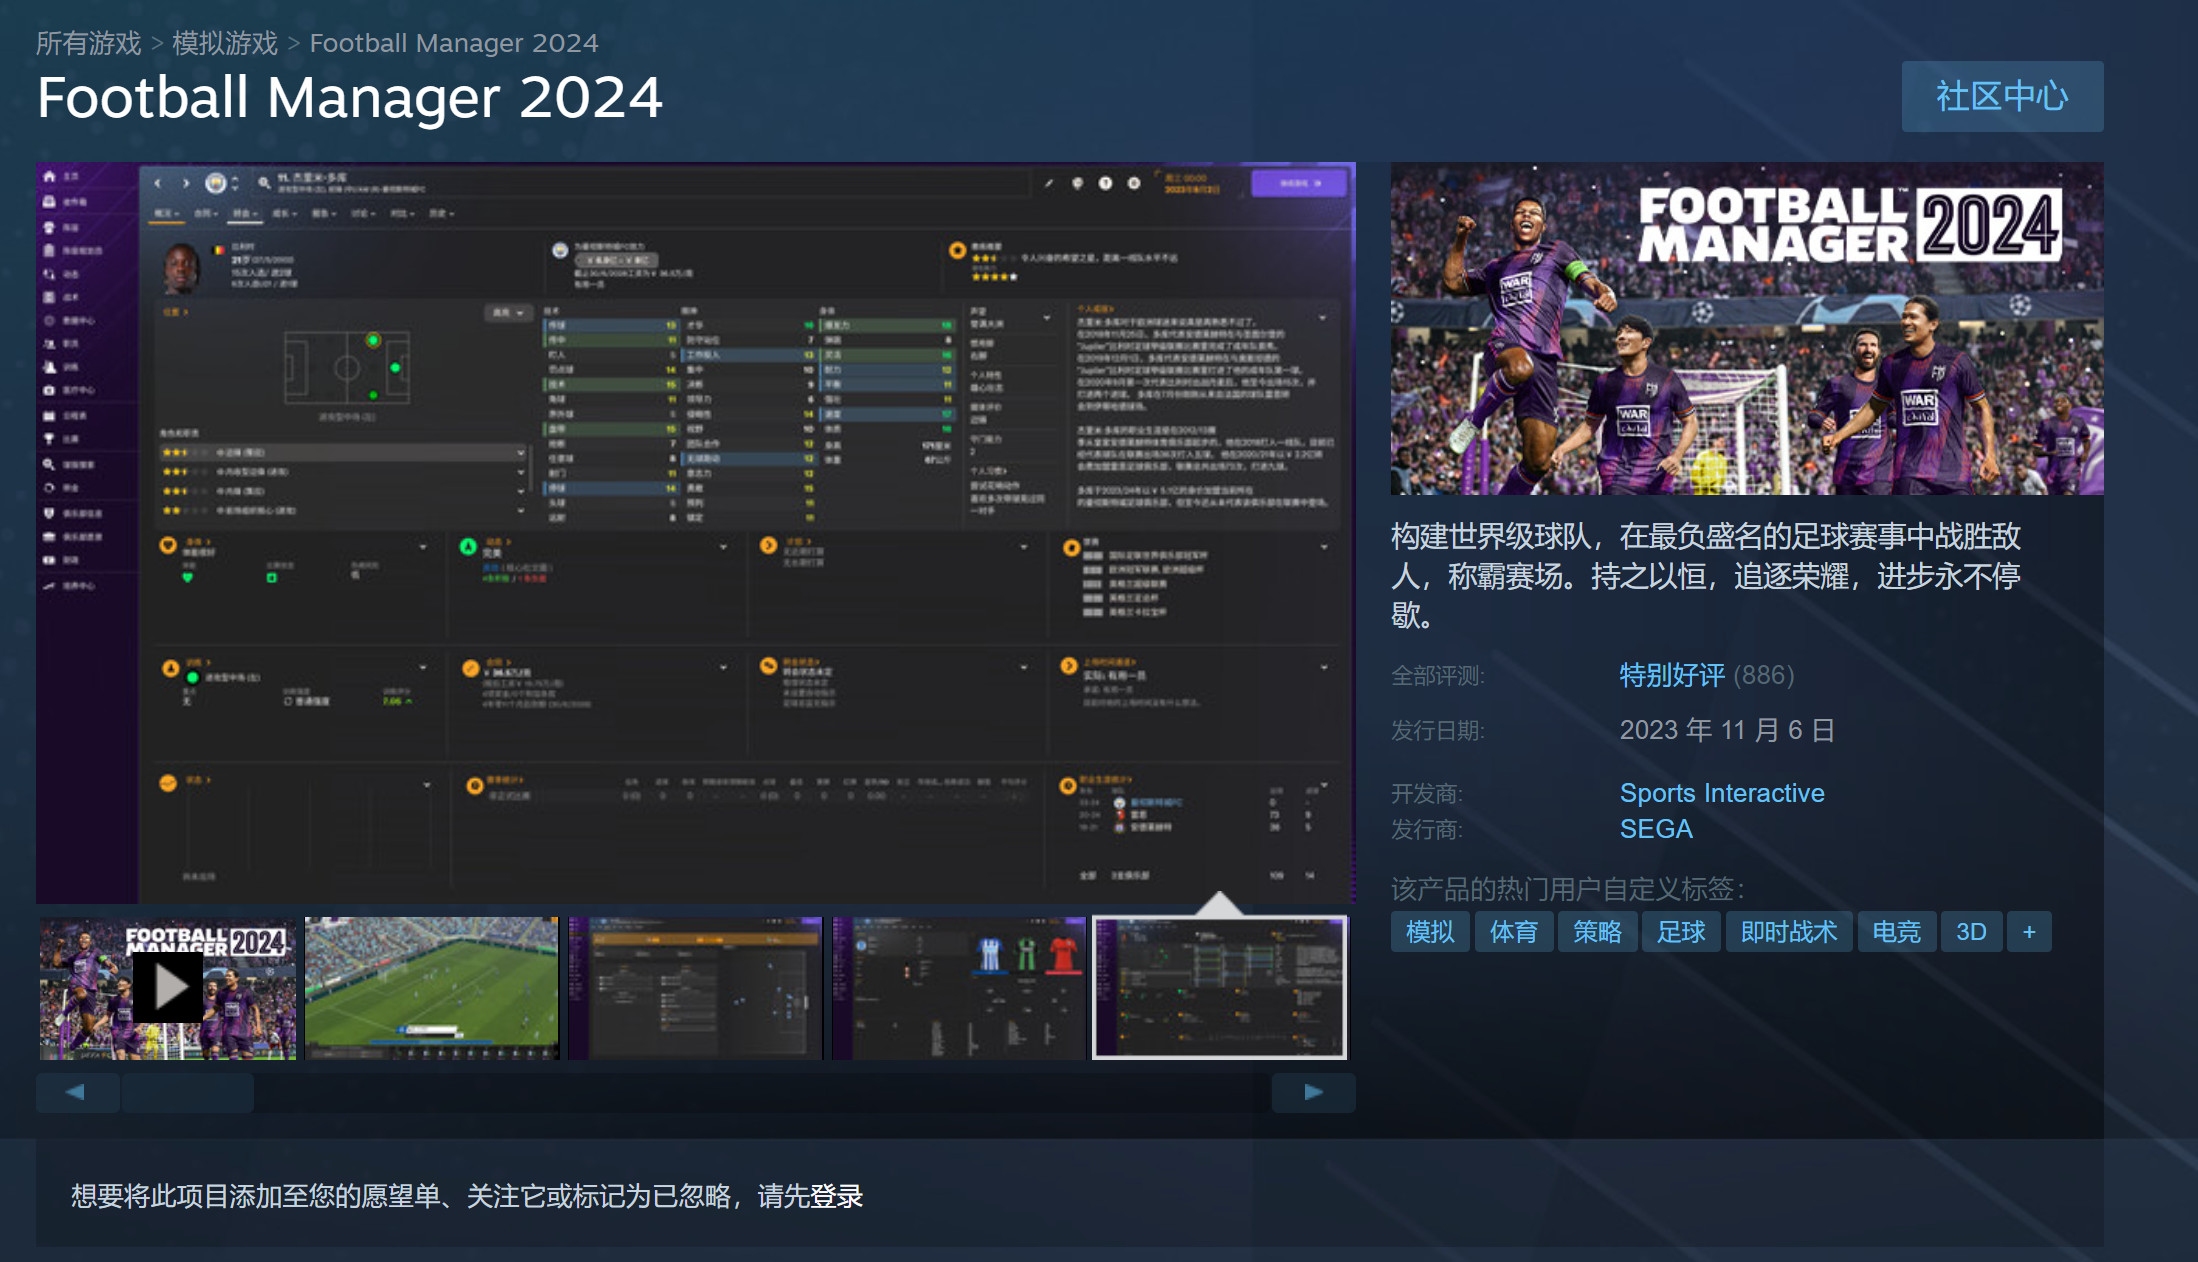Click the 足球 user tag
This screenshot has width=2198, height=1262.
[1680, 931]
